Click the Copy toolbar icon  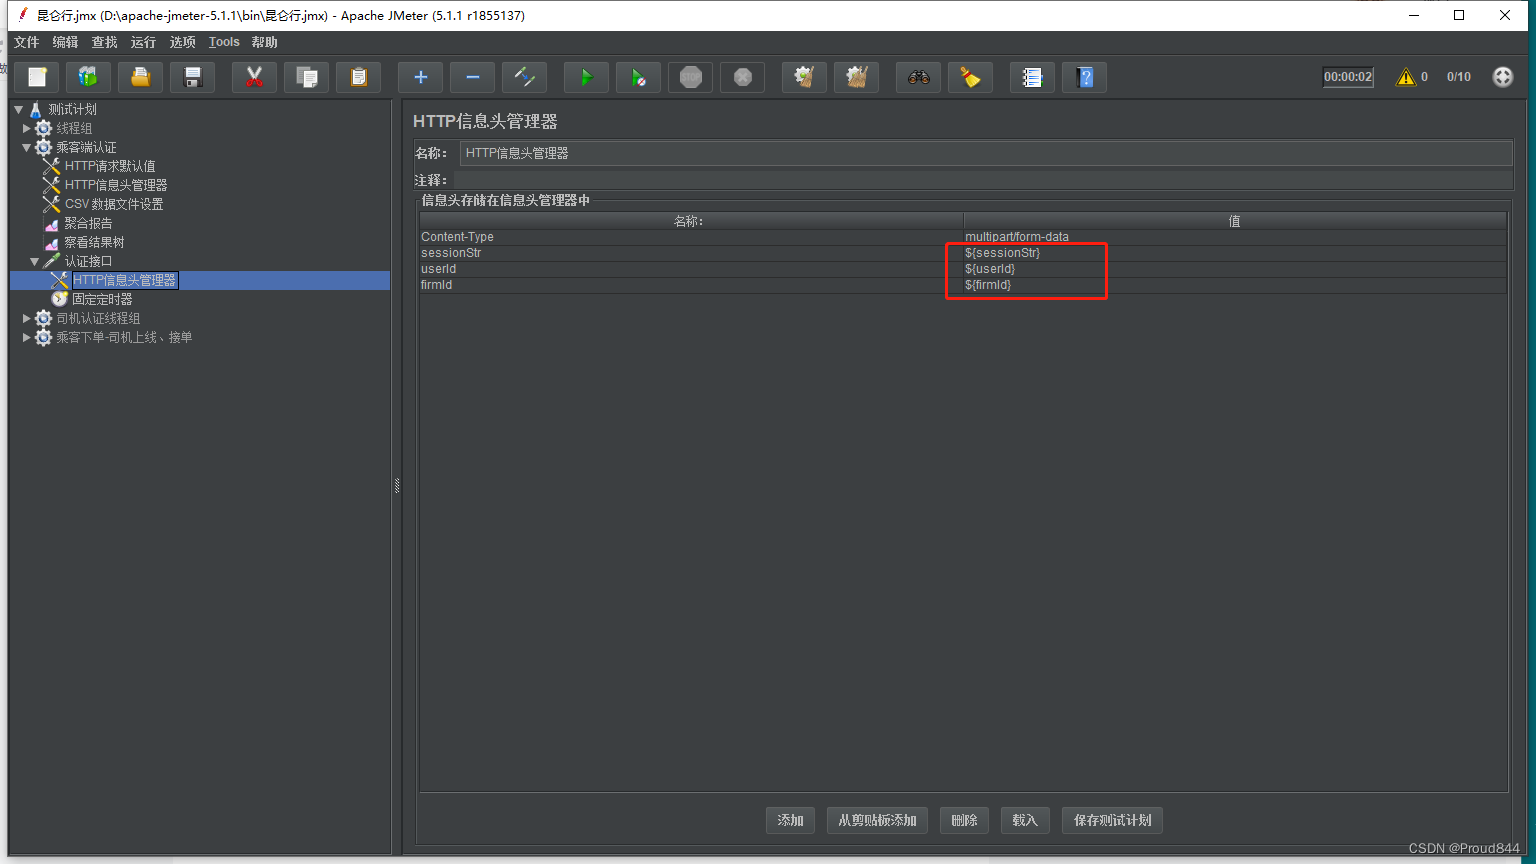[307, 77]
